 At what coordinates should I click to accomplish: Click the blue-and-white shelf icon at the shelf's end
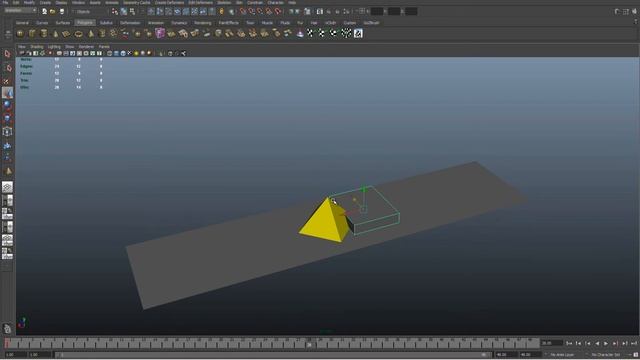coord(358,33)
